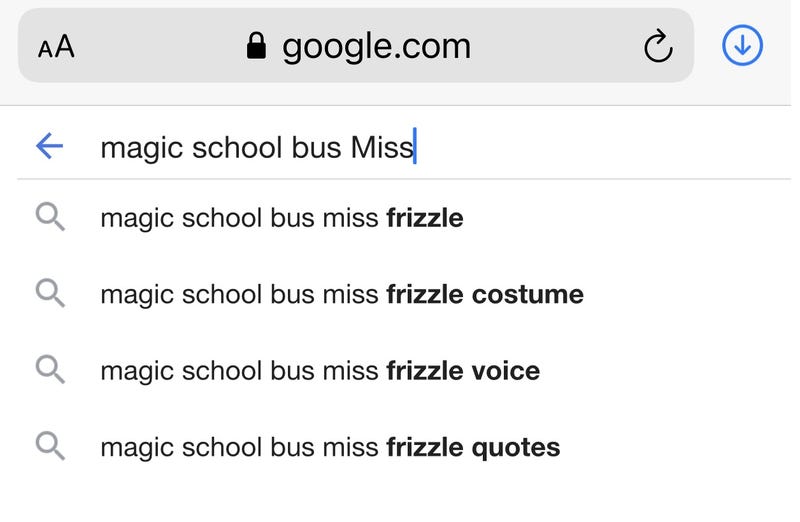The height and width of the screenshot is (522, 800).
Task: Go back using the blue left arrow
Action: coord(49,147)
